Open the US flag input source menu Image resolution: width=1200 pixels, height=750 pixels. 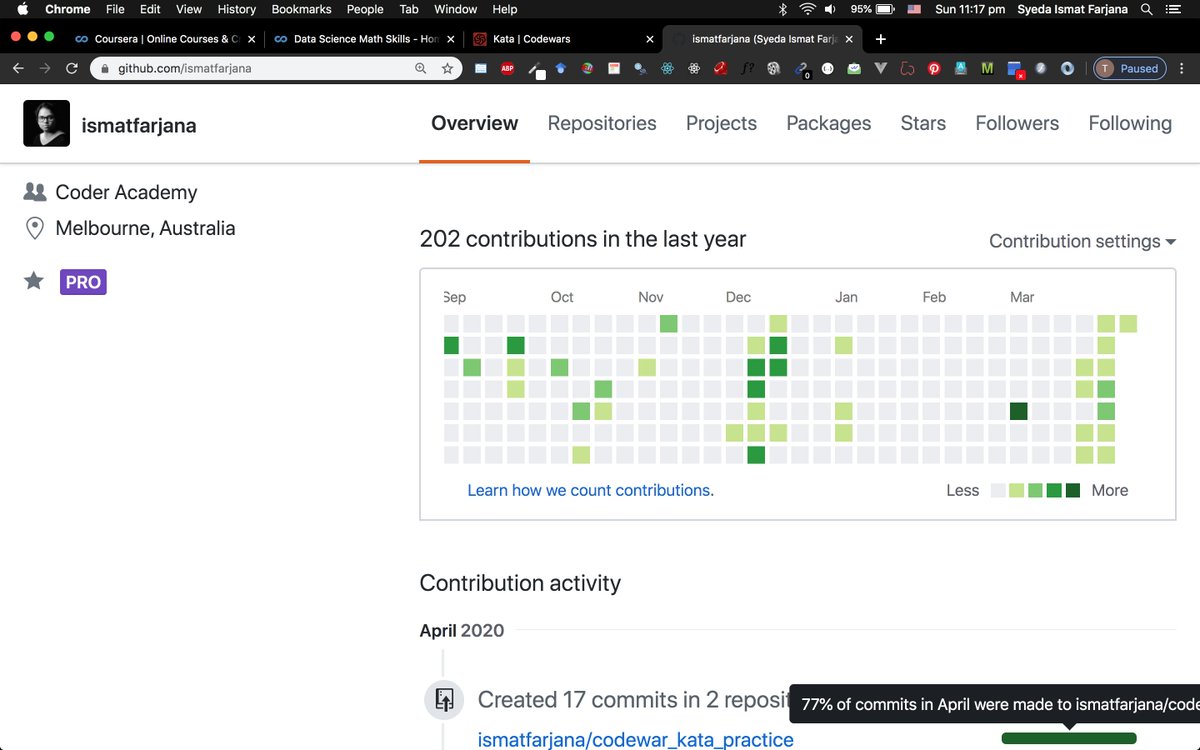coord(914,9)
